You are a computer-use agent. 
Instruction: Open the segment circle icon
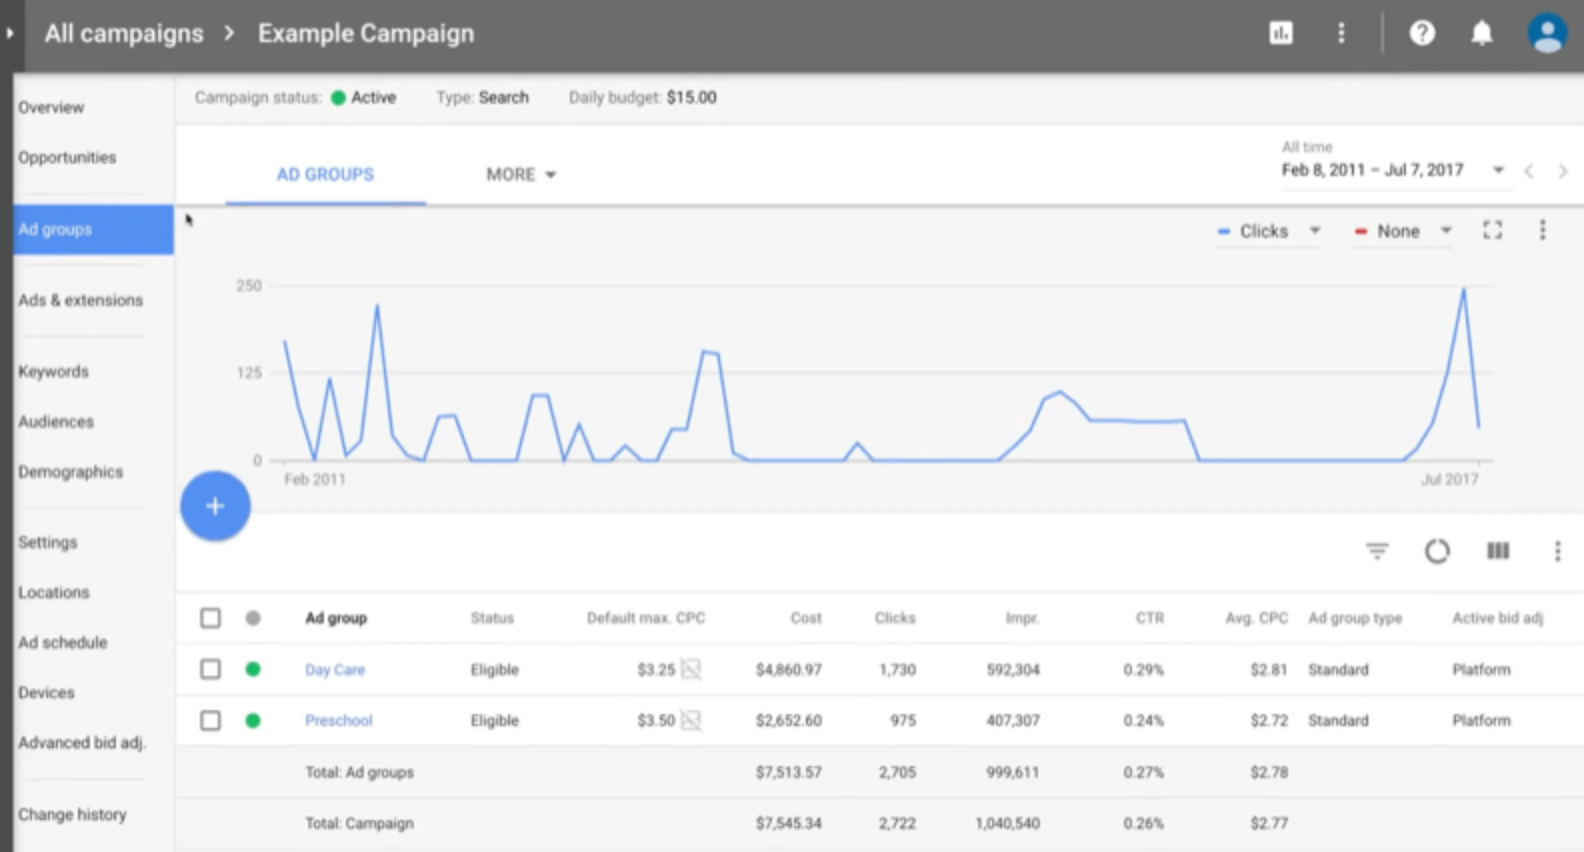[1437, 551]
